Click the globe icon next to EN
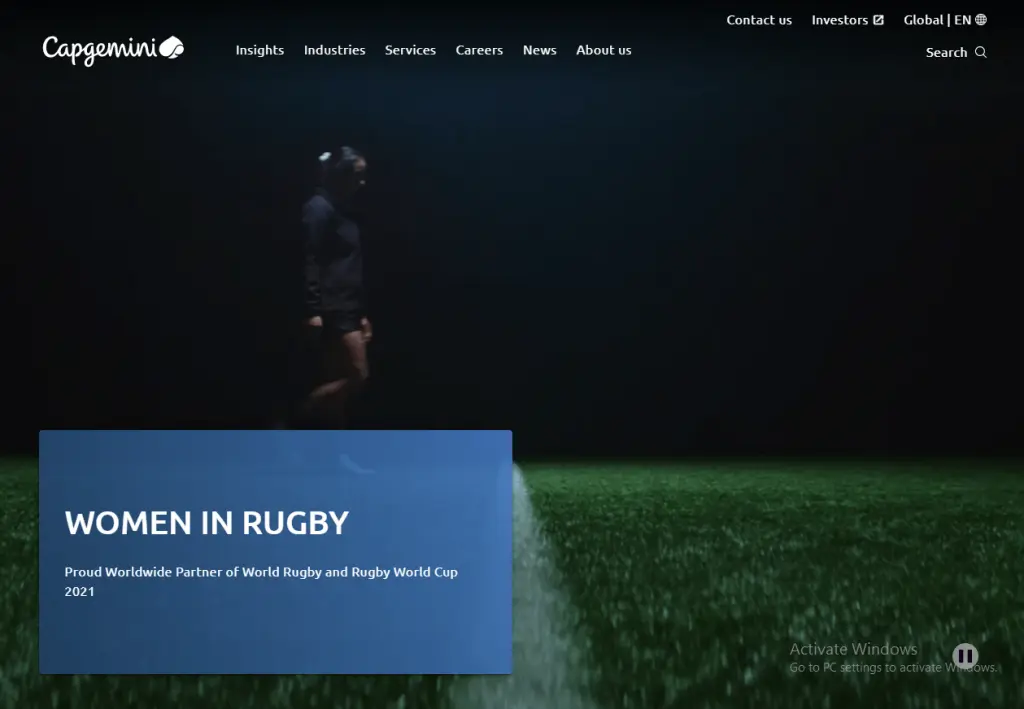This screenshot has width=1024, height=709. pos(981,20)
